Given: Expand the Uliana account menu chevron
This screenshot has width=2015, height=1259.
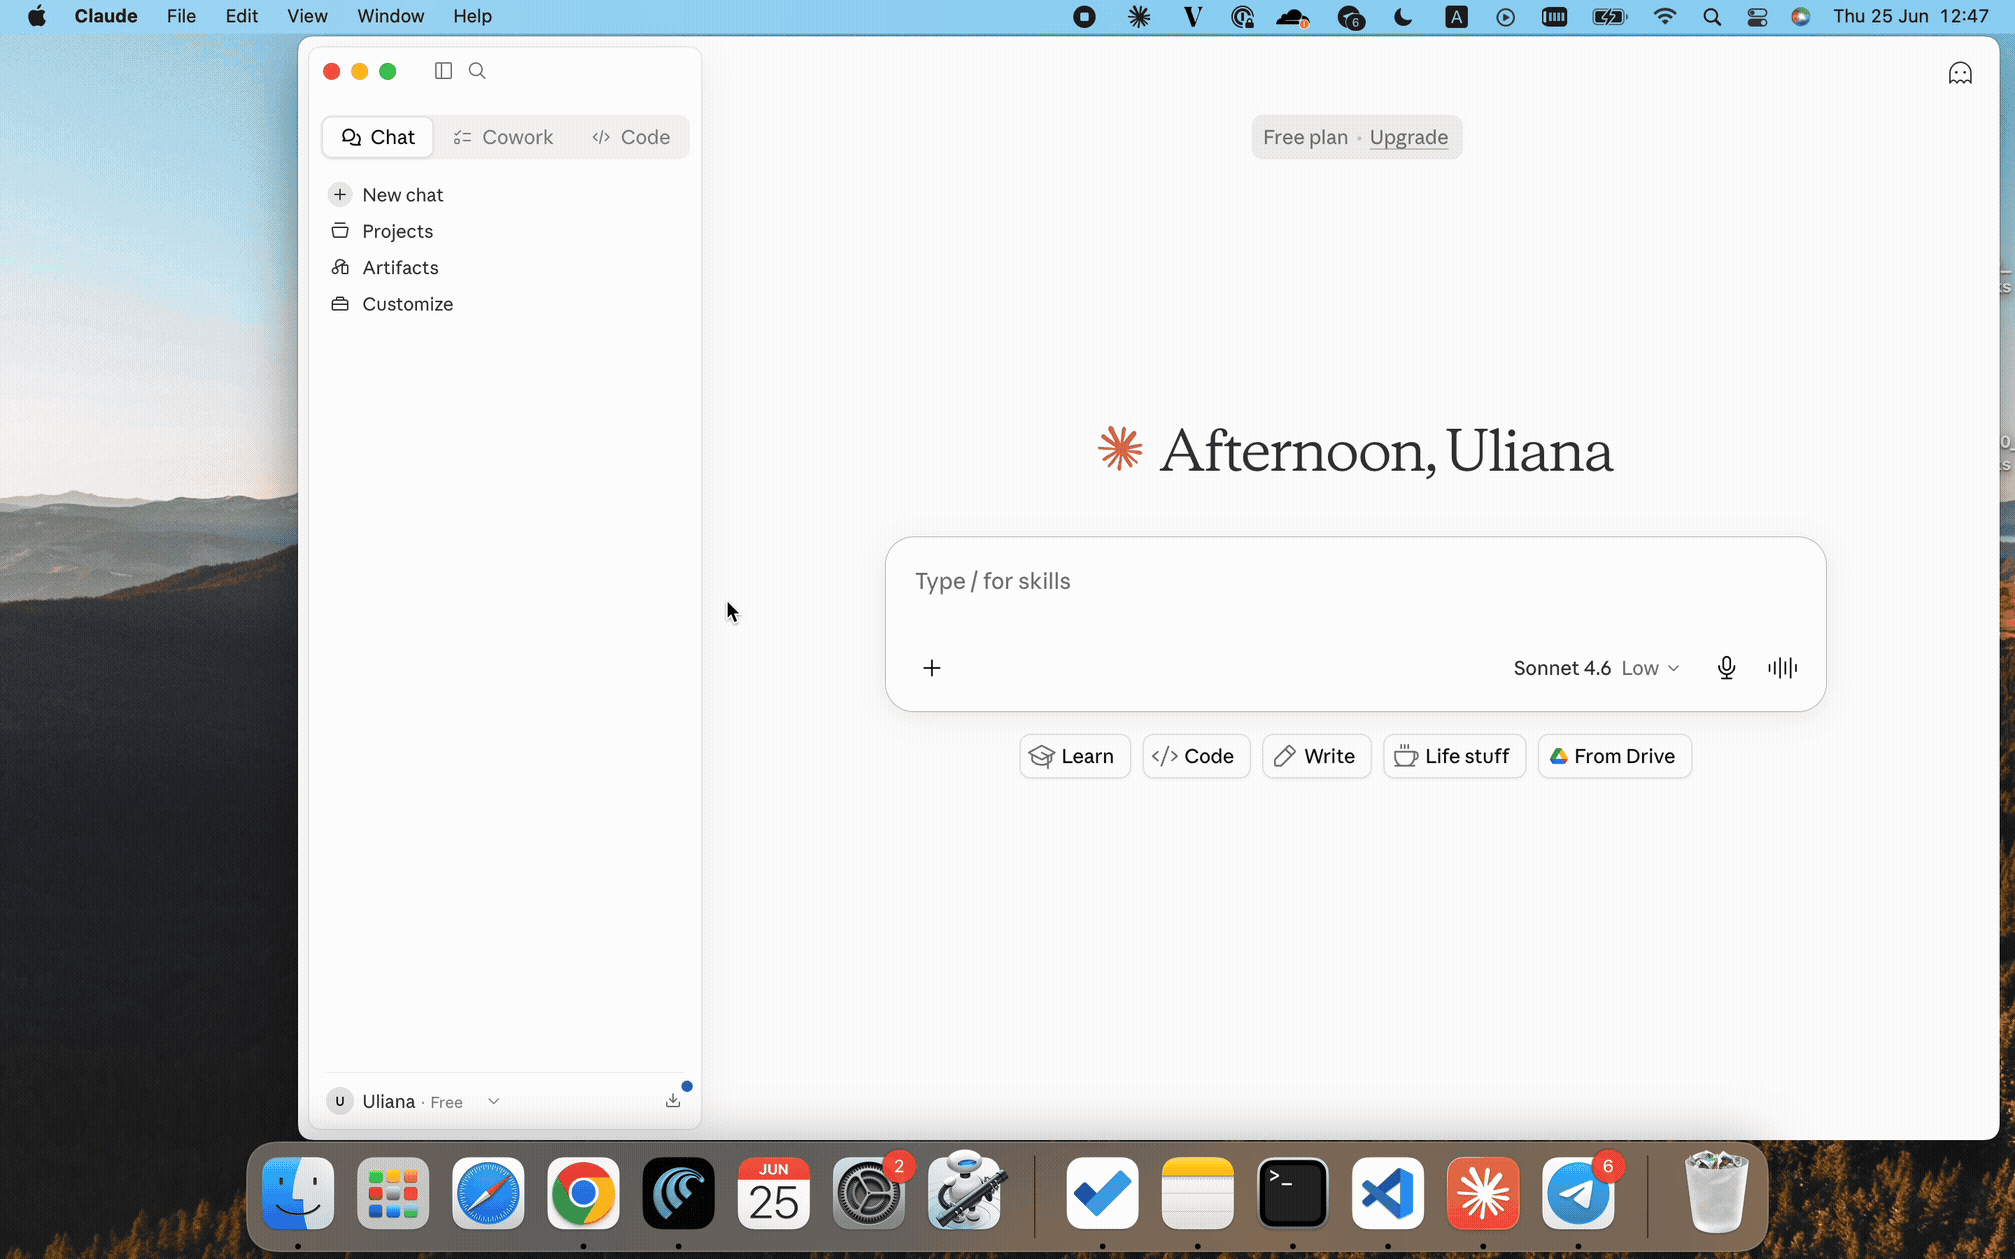Looking at the screenshot, I should coord(494,1101).
